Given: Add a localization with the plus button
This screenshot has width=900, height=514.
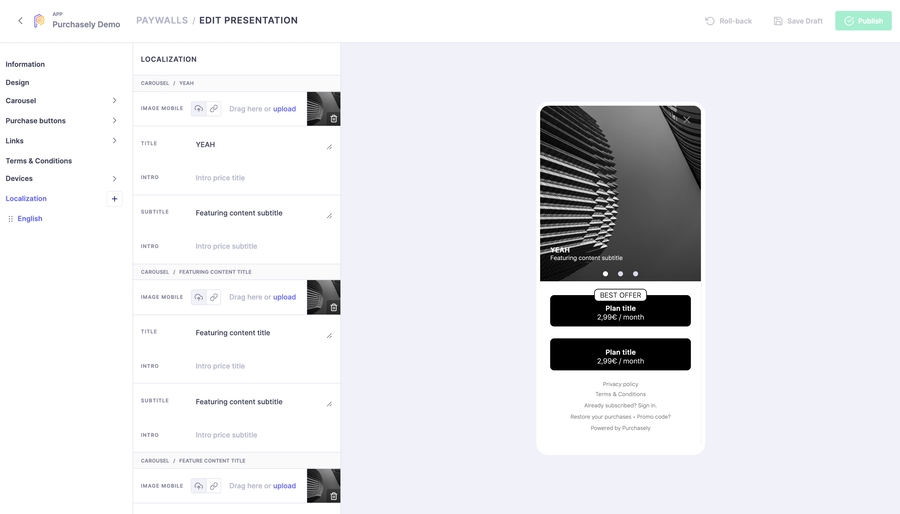Looking at the screenshot, I should 114,198.
